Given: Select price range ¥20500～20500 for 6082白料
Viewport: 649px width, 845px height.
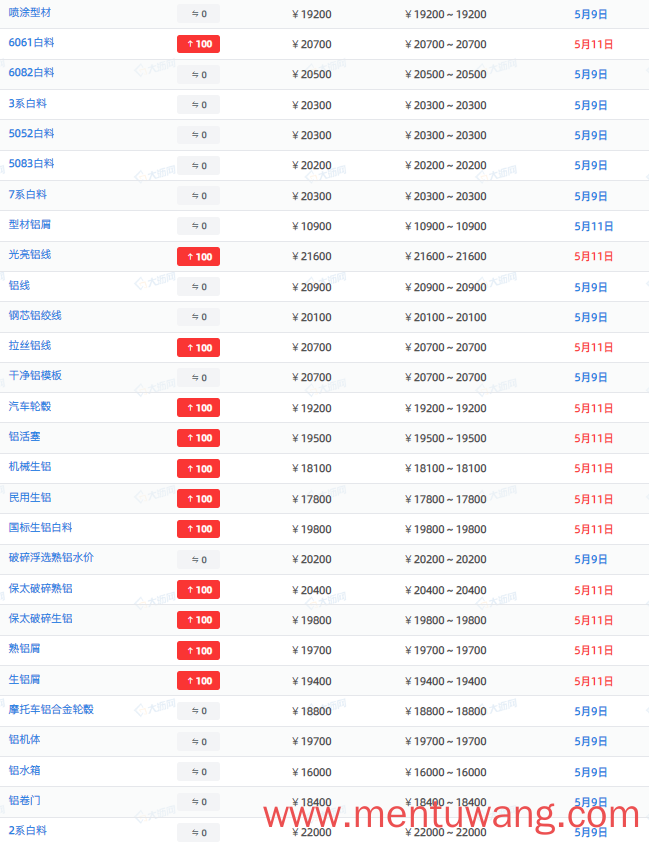Looking at the screenshot, I should click(x=446, y=74).
